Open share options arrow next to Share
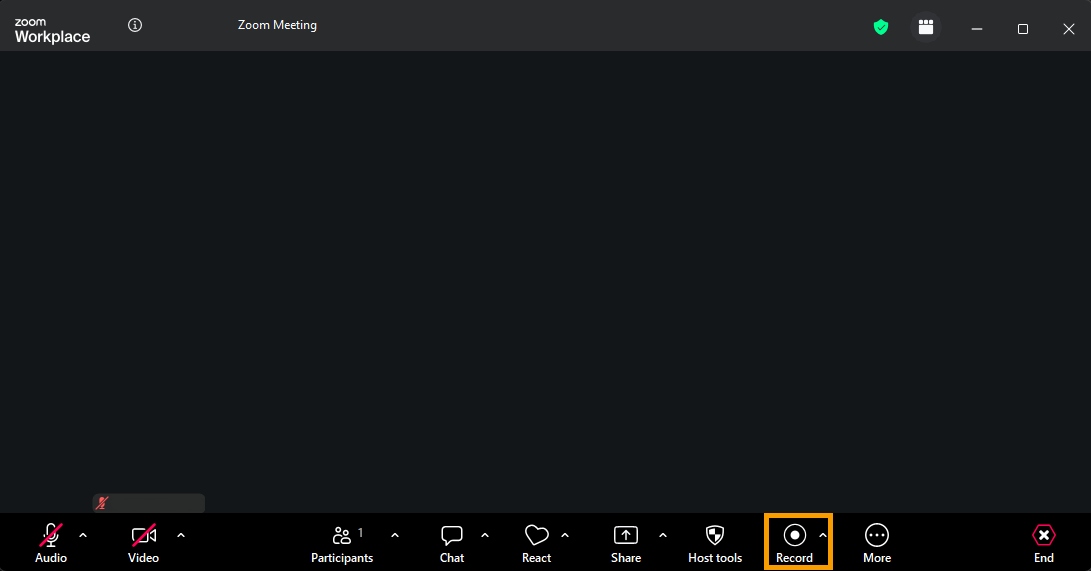 pyautogui.click(x=663, y=535)
